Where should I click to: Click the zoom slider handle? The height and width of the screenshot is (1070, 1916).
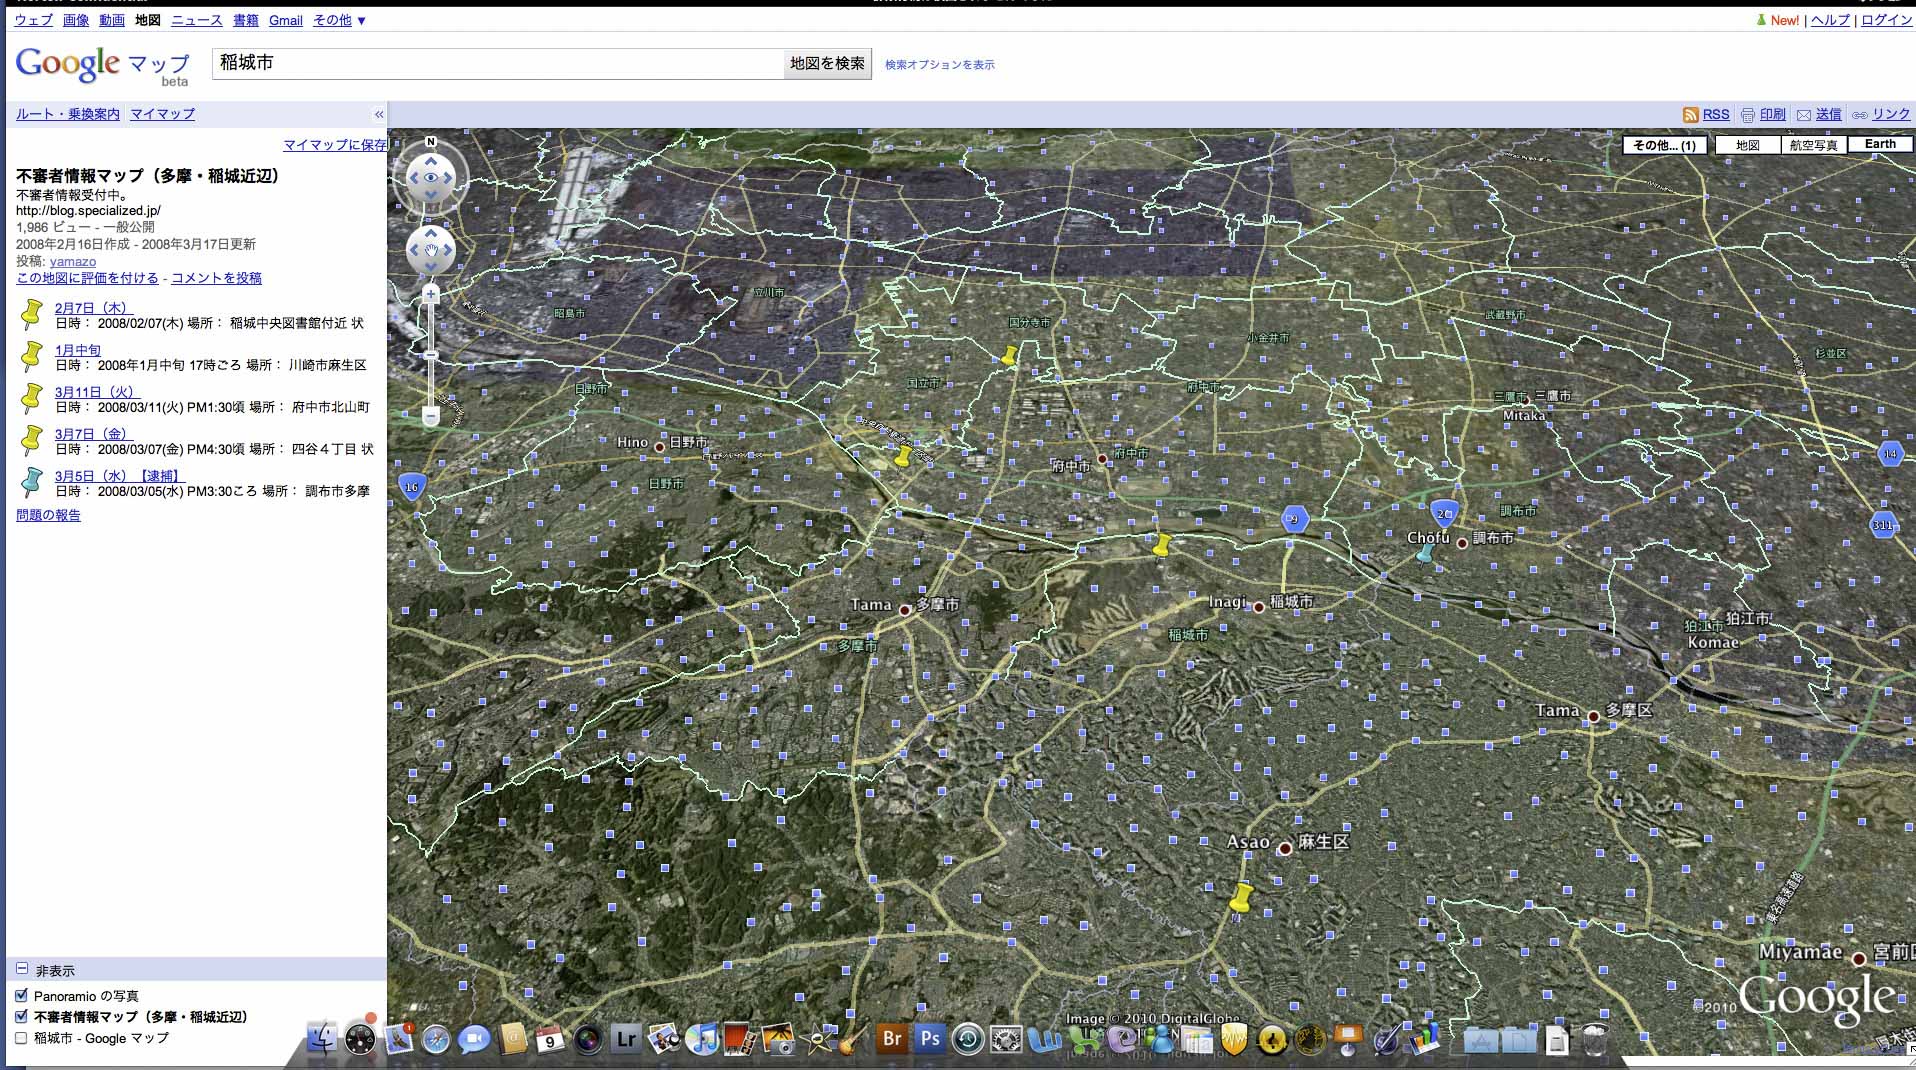[x=431, y=355]
